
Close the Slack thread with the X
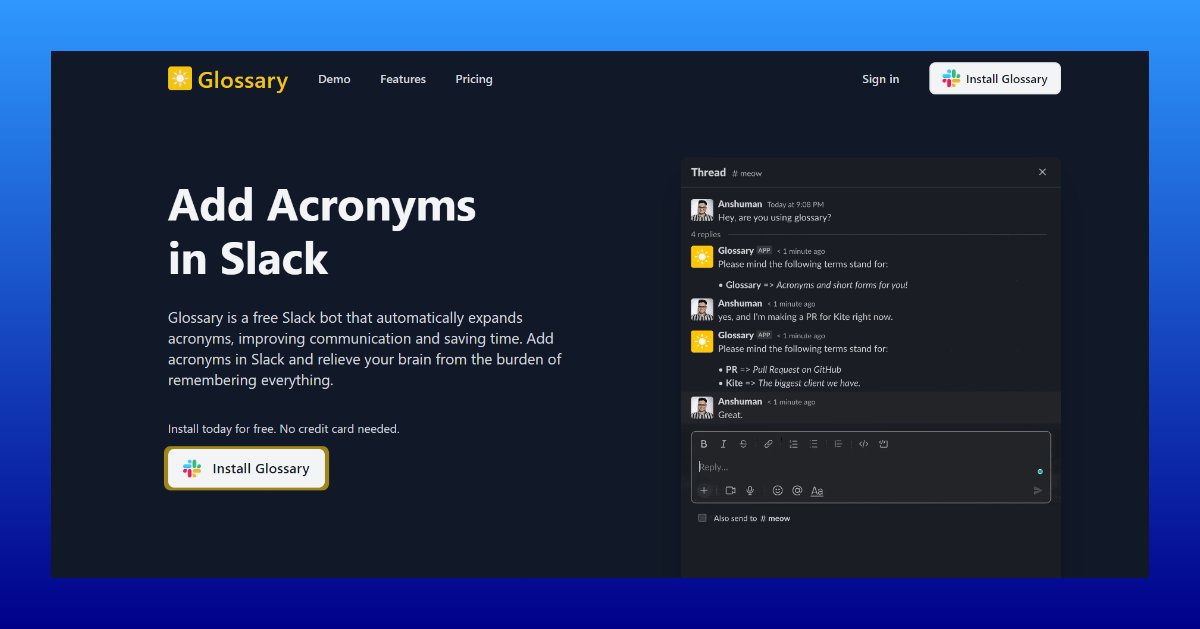click(1042, 172)
